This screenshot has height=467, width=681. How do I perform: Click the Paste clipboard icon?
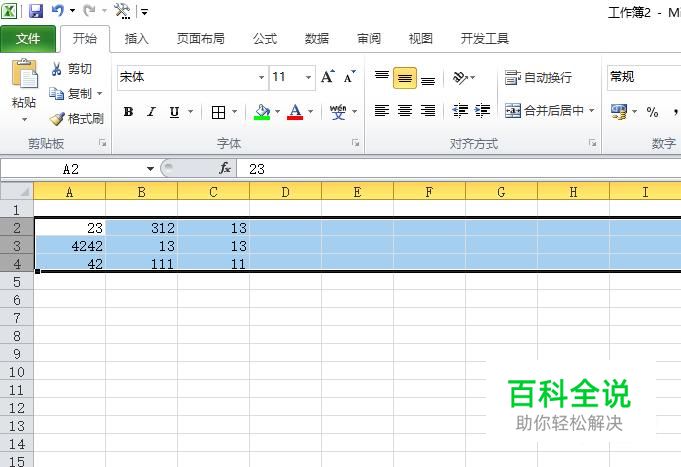tap(24, 74)
